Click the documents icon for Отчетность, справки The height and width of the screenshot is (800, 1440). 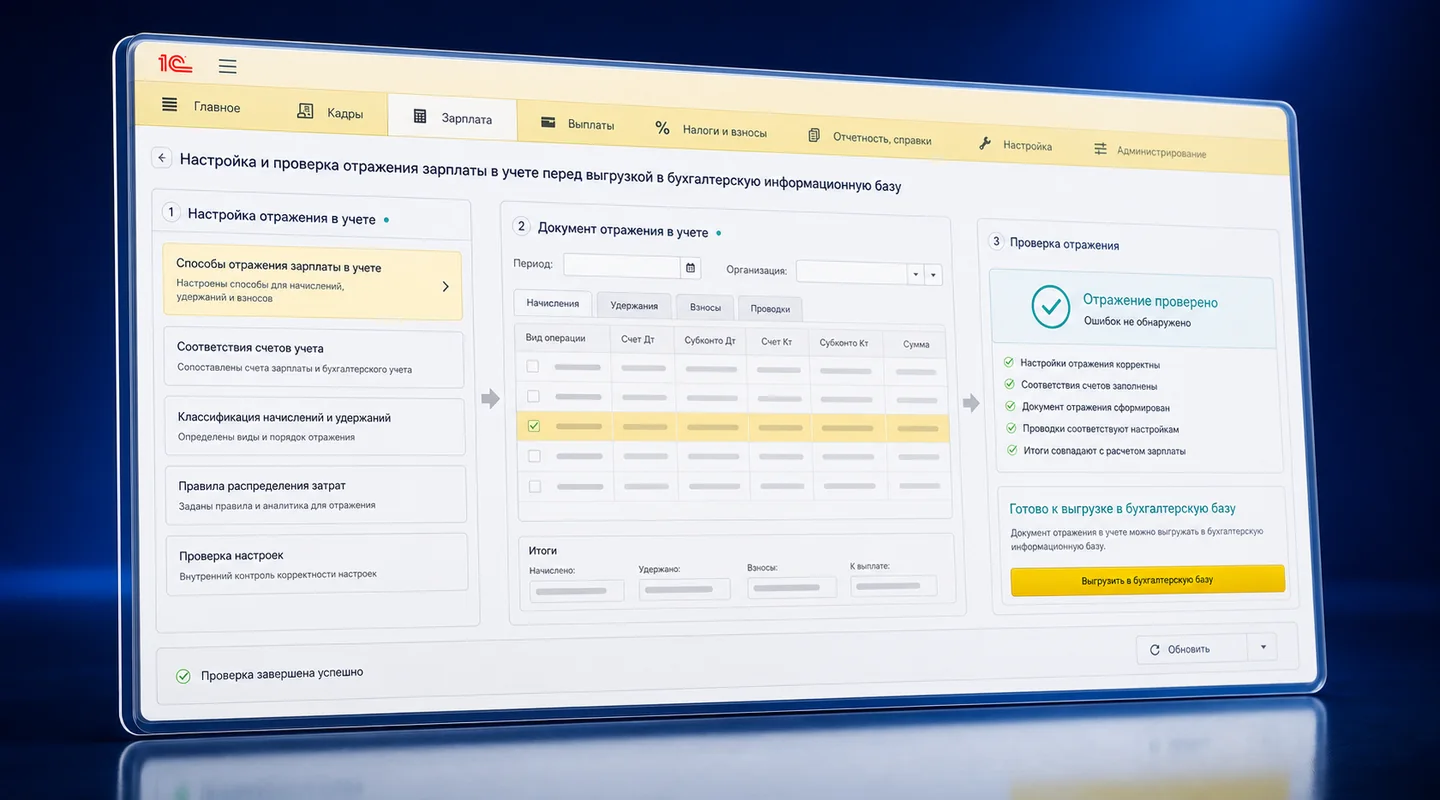(x=814, y=135)
